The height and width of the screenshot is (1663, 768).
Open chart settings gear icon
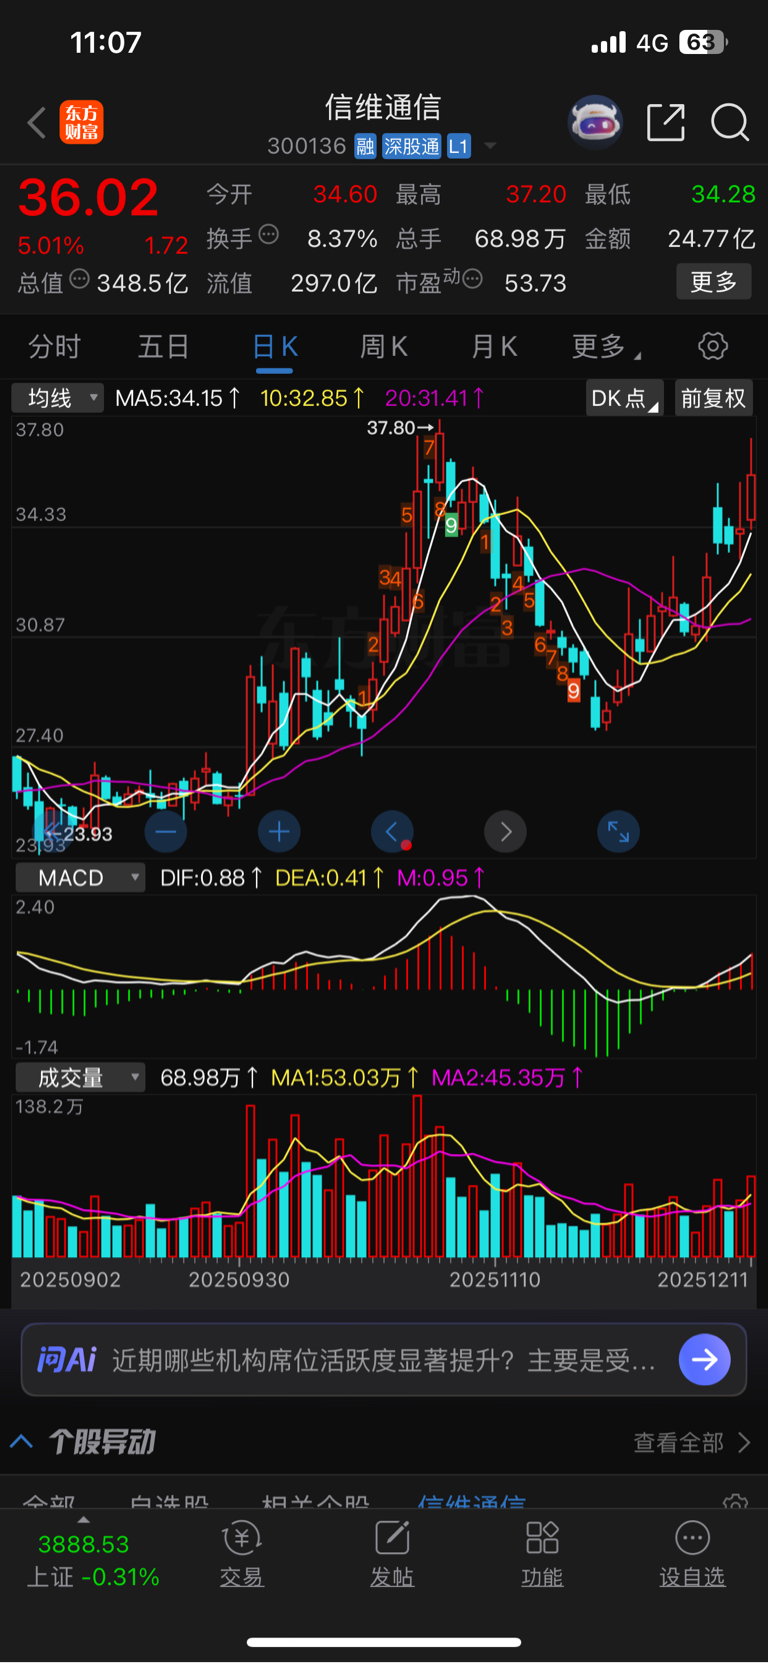coord(713,346)
